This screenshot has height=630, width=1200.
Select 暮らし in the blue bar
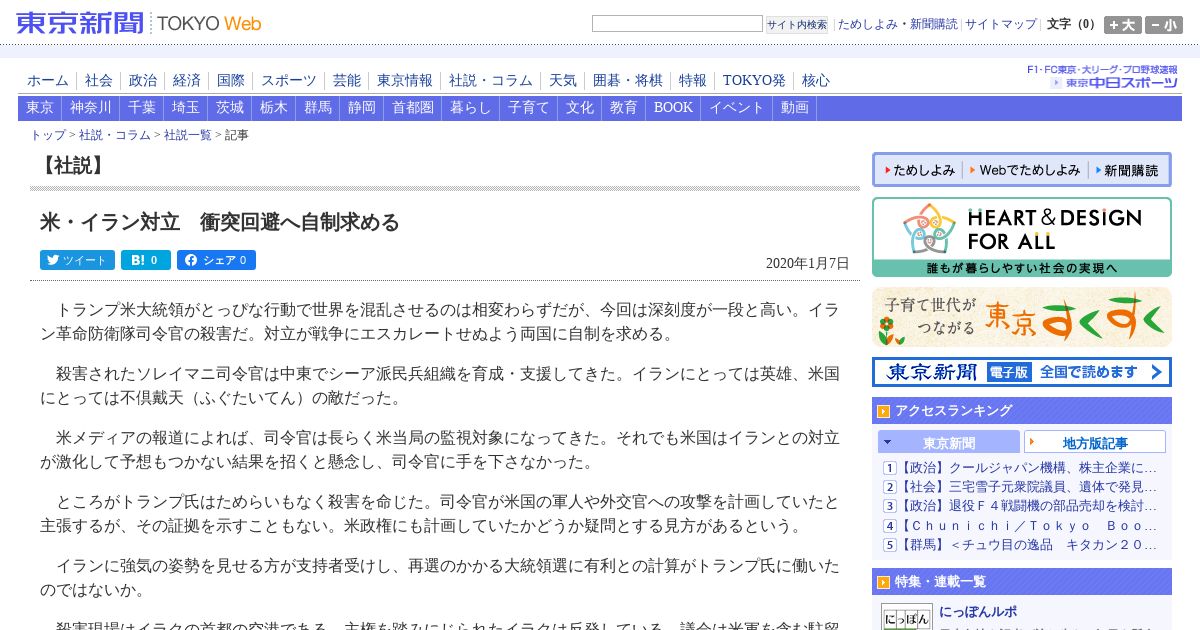click(x=471, y=108)
